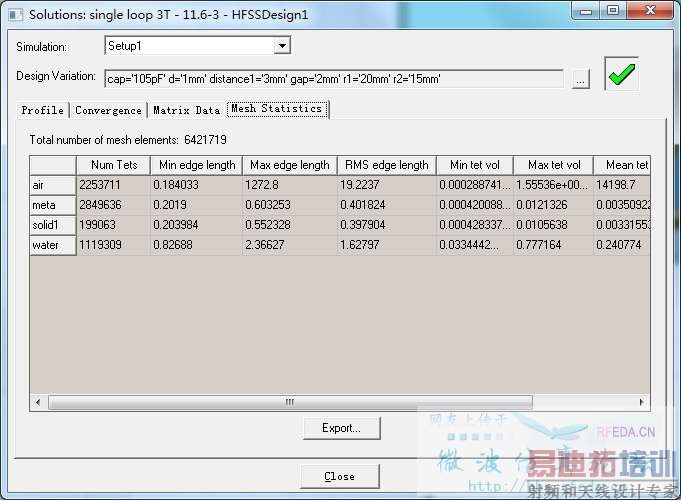The height and width of the screenshot is (501, 681).
Task: Click the cell with value 0.240774
Action: click(x=622, y=245)
